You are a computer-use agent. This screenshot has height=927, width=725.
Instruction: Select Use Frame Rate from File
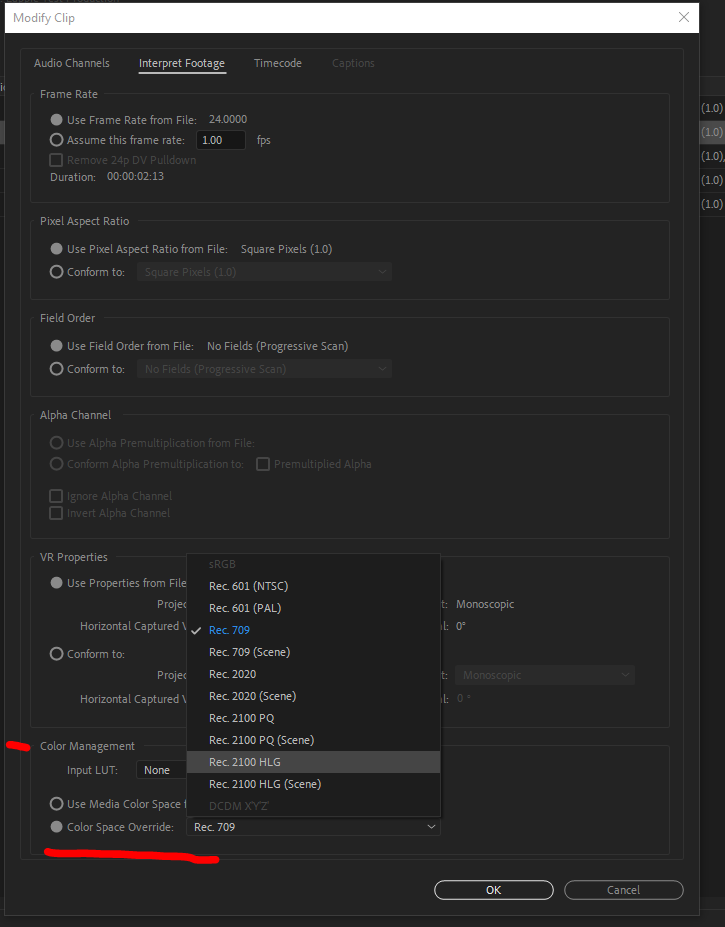point(57,120)
